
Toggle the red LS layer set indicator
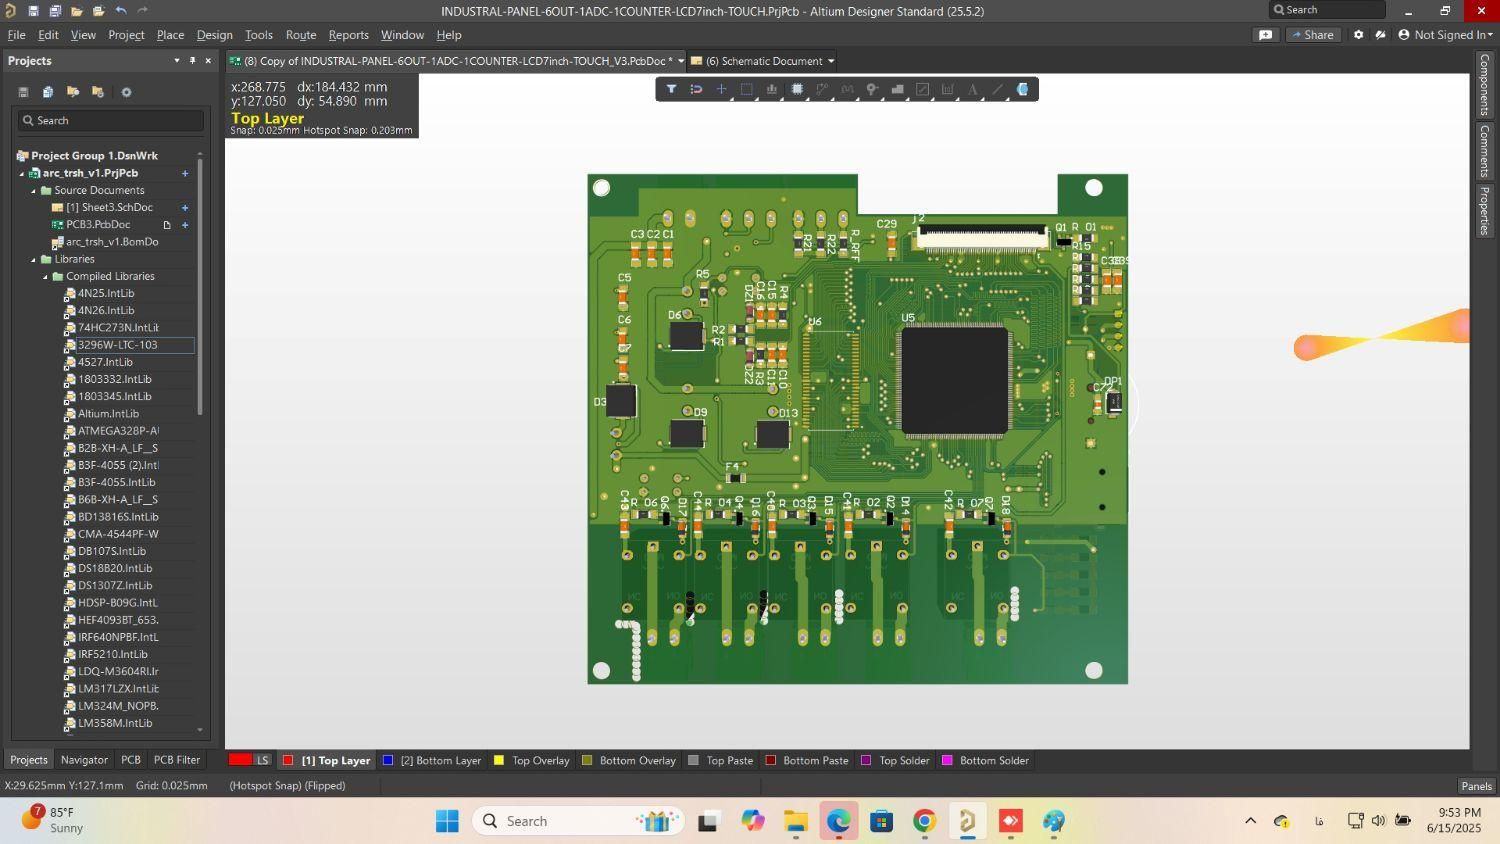click(250, 760)
